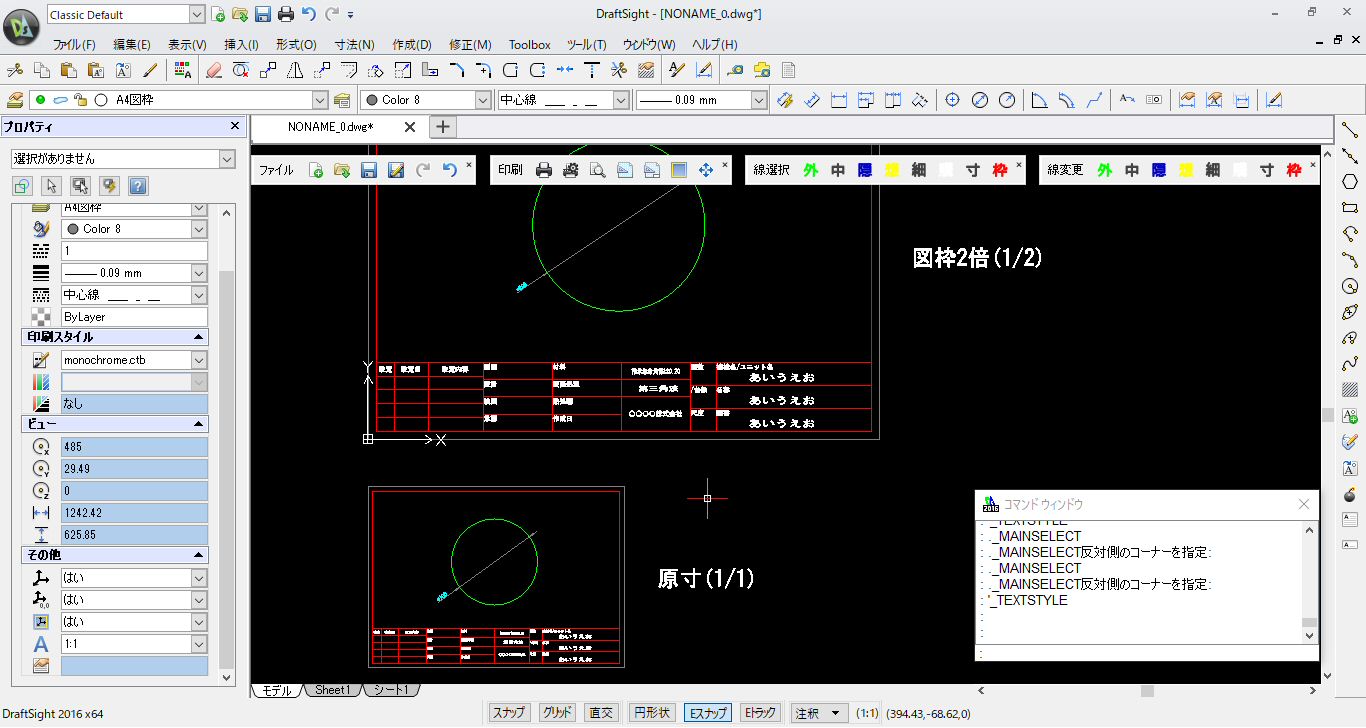Select the Mirror tool in the modify toolbar
The height and width of the screenshot is (728, 1366).
[x=295, y=70]
